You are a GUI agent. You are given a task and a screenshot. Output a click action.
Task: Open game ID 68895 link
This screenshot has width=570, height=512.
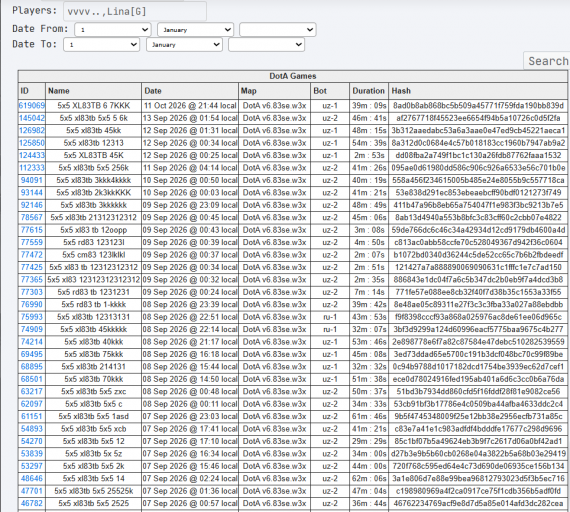[x=32, y=367]
